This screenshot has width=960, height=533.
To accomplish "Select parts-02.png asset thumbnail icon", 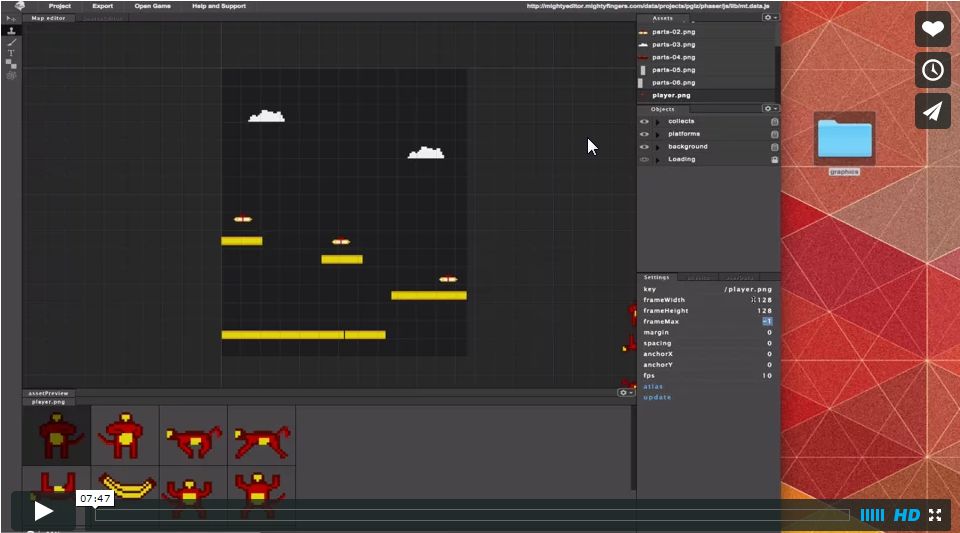I will [643, 32].
